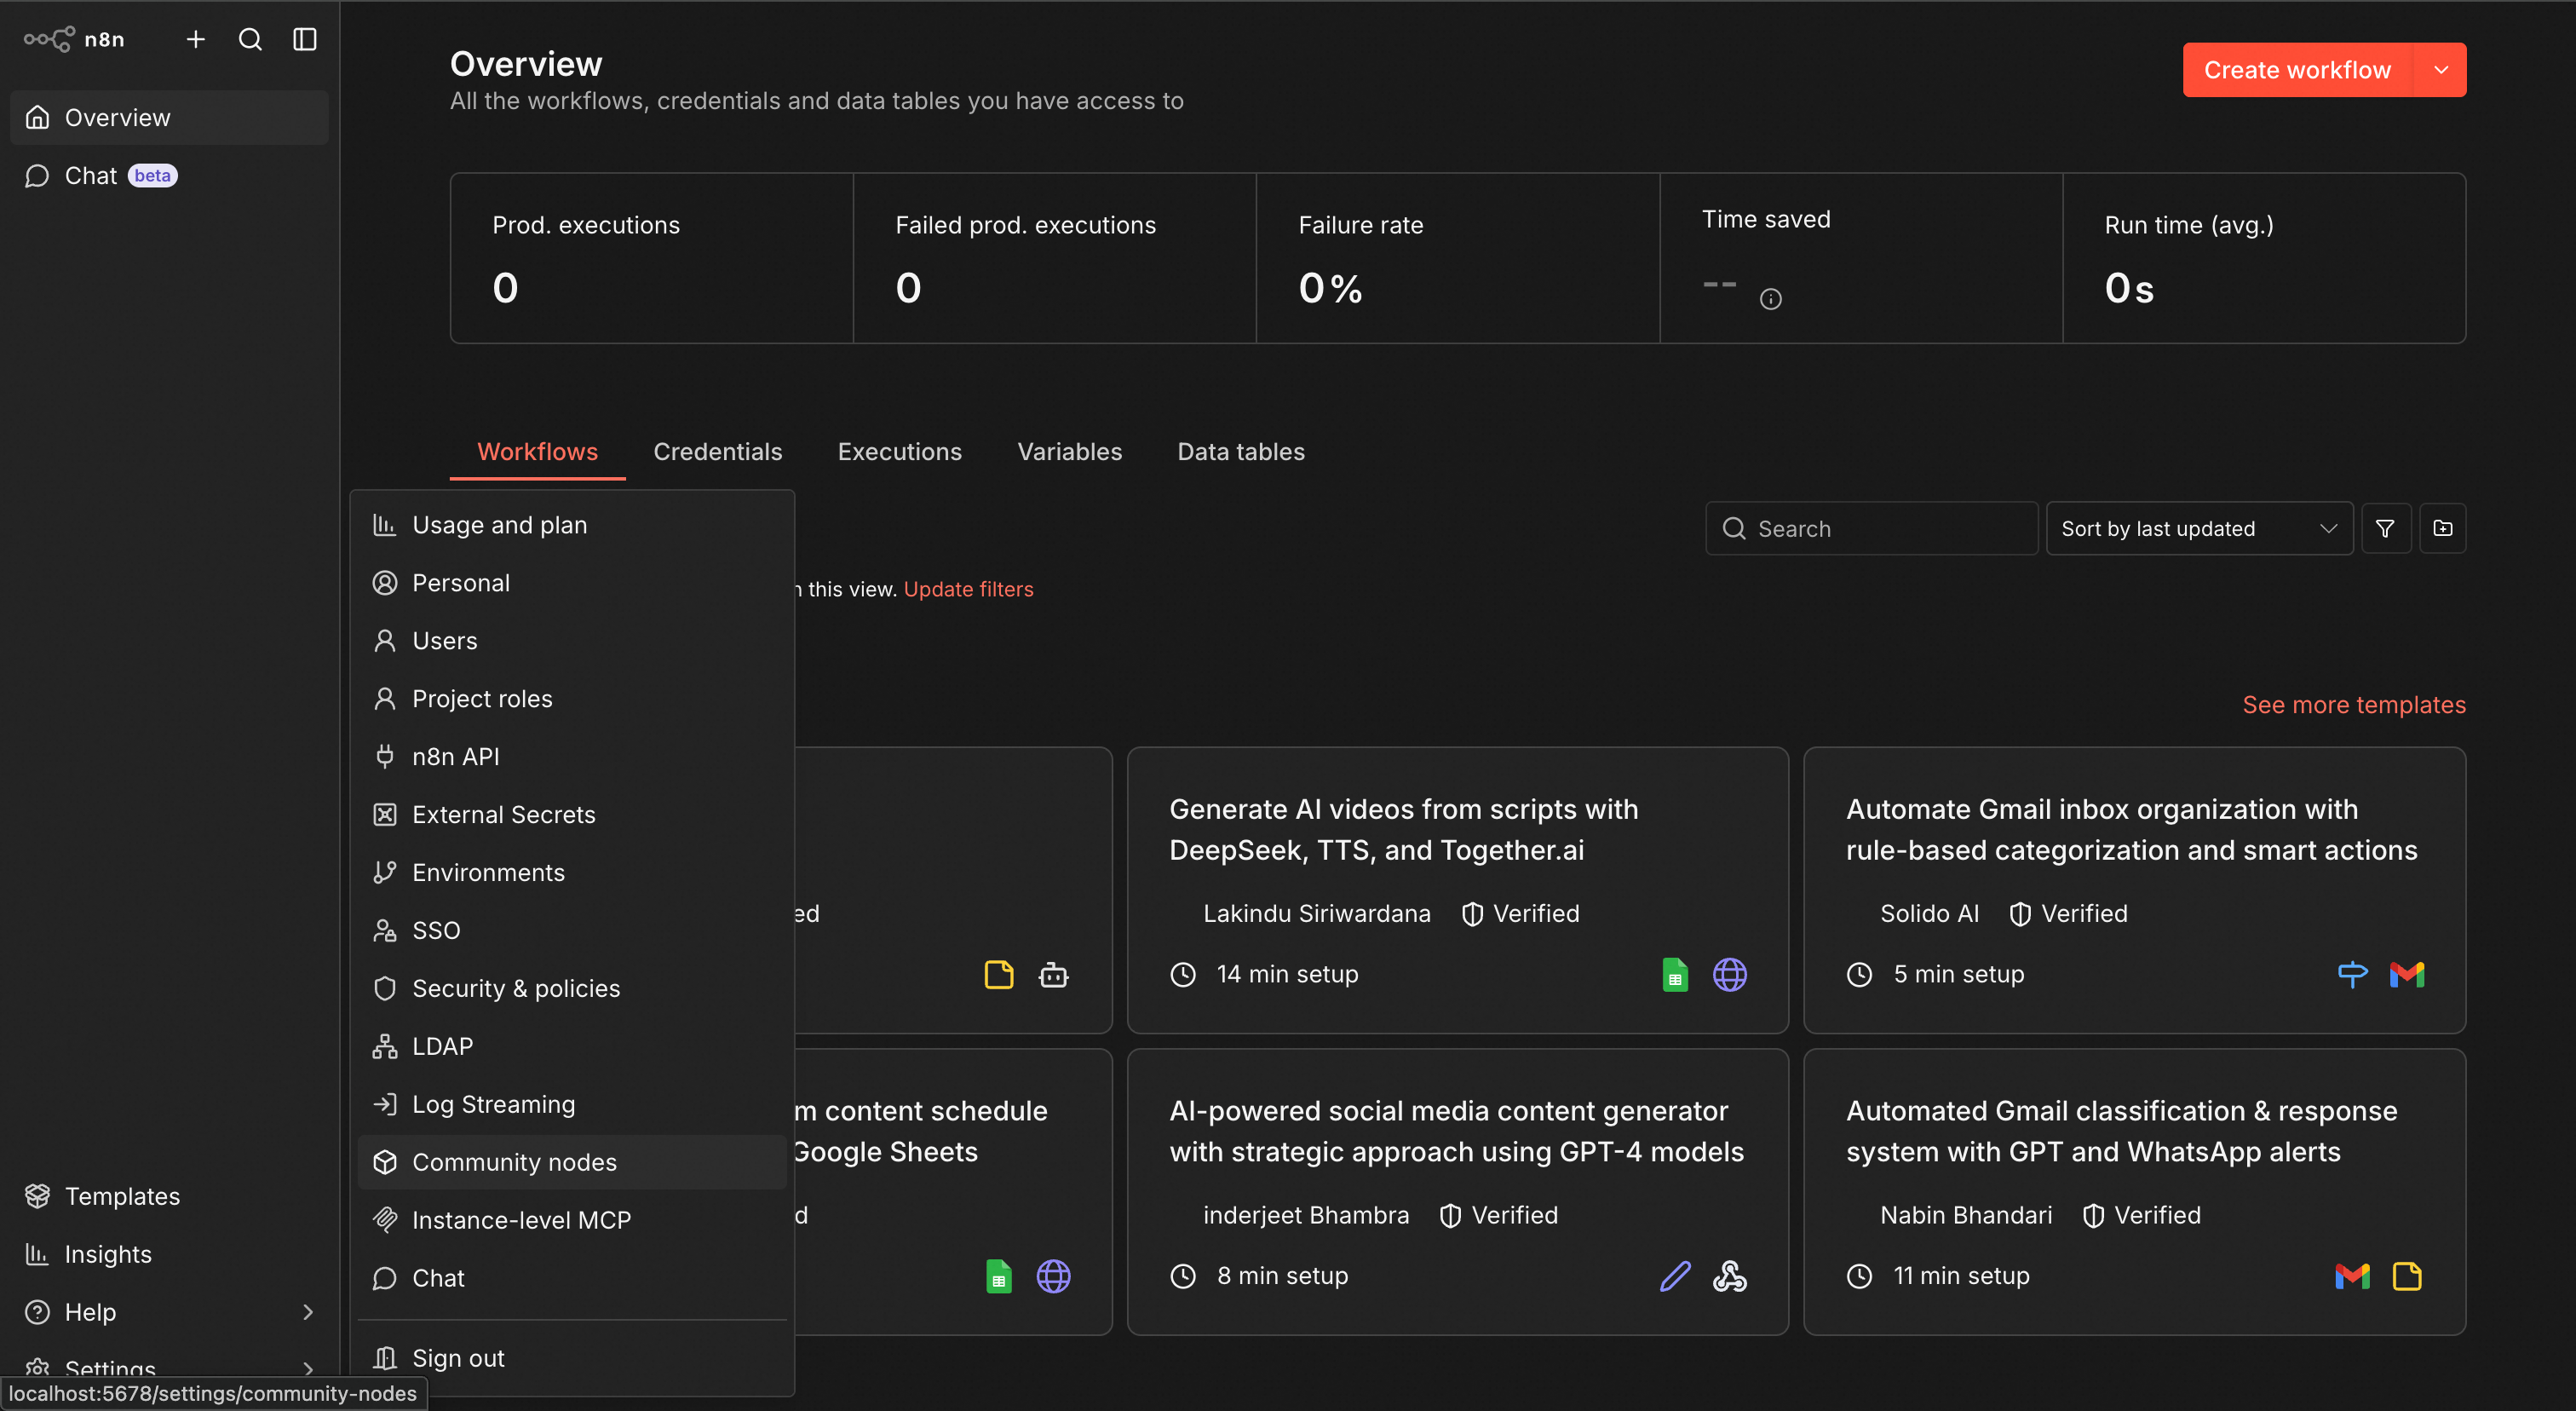The width and height of the screenshot is (2576, 1411).
Task: Click the Update filters link
Action: point(968,589)
